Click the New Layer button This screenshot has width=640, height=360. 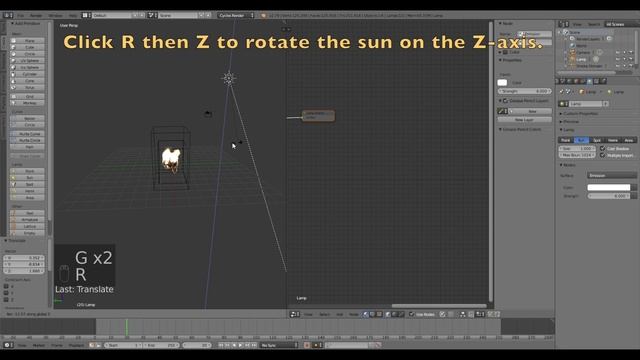(524, 120)
